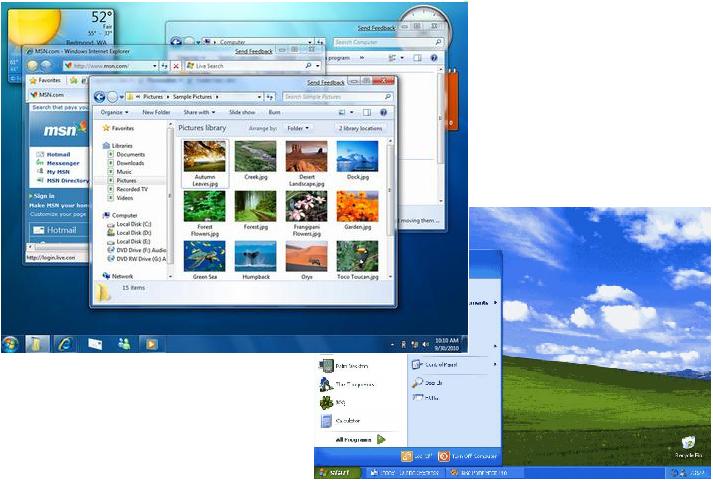Go back in the Computer Explorer window

tap(176, 42)
